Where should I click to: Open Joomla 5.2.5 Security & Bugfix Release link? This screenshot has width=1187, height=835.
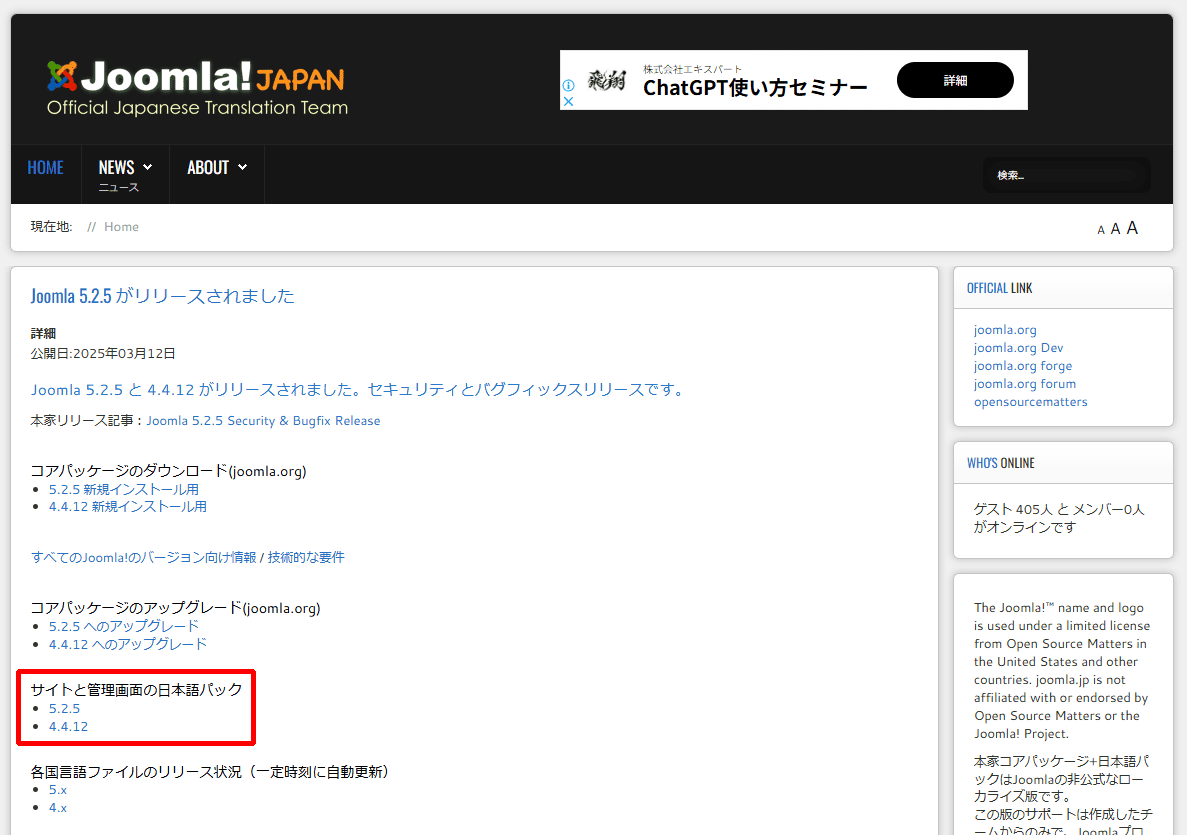click(x=263, y=421)
